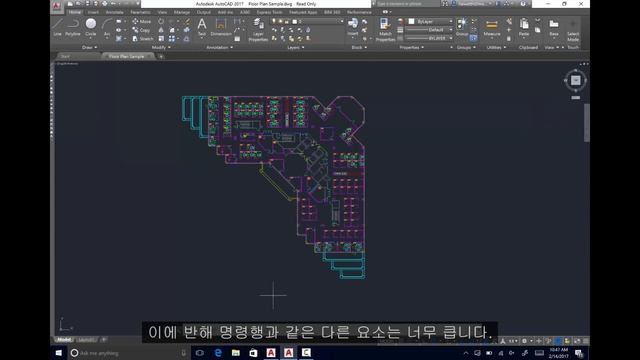
Task: Open the ByLayer linetype dropdown
Action: pos(429,38)
